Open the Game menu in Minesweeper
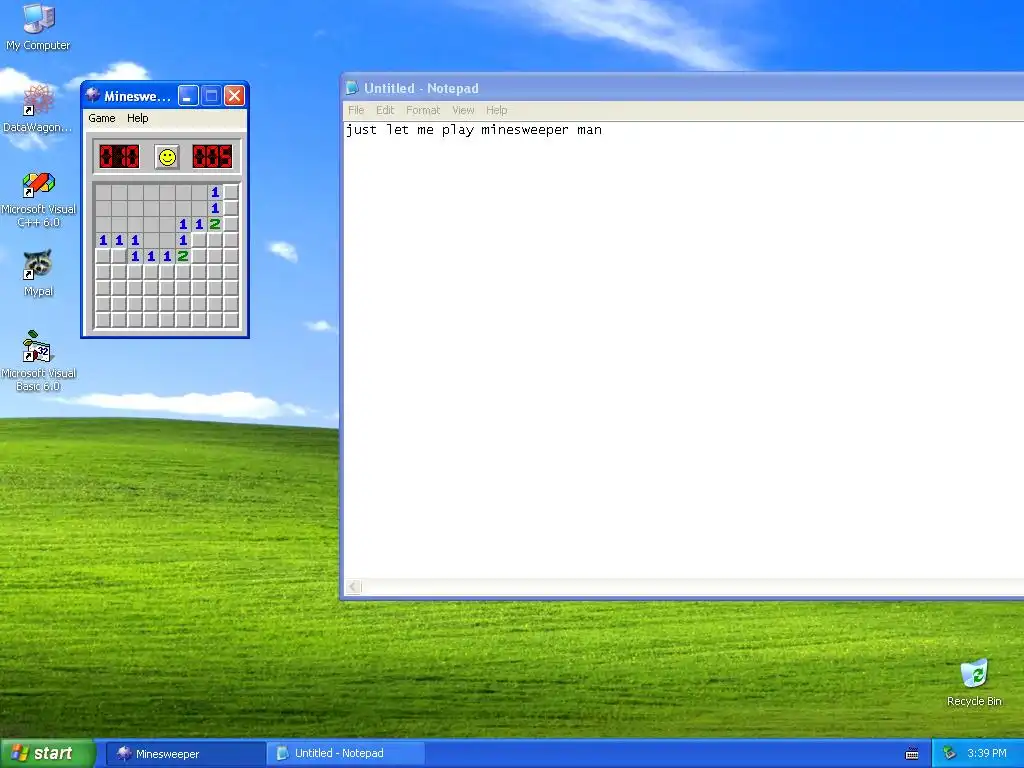 (102, 118)
